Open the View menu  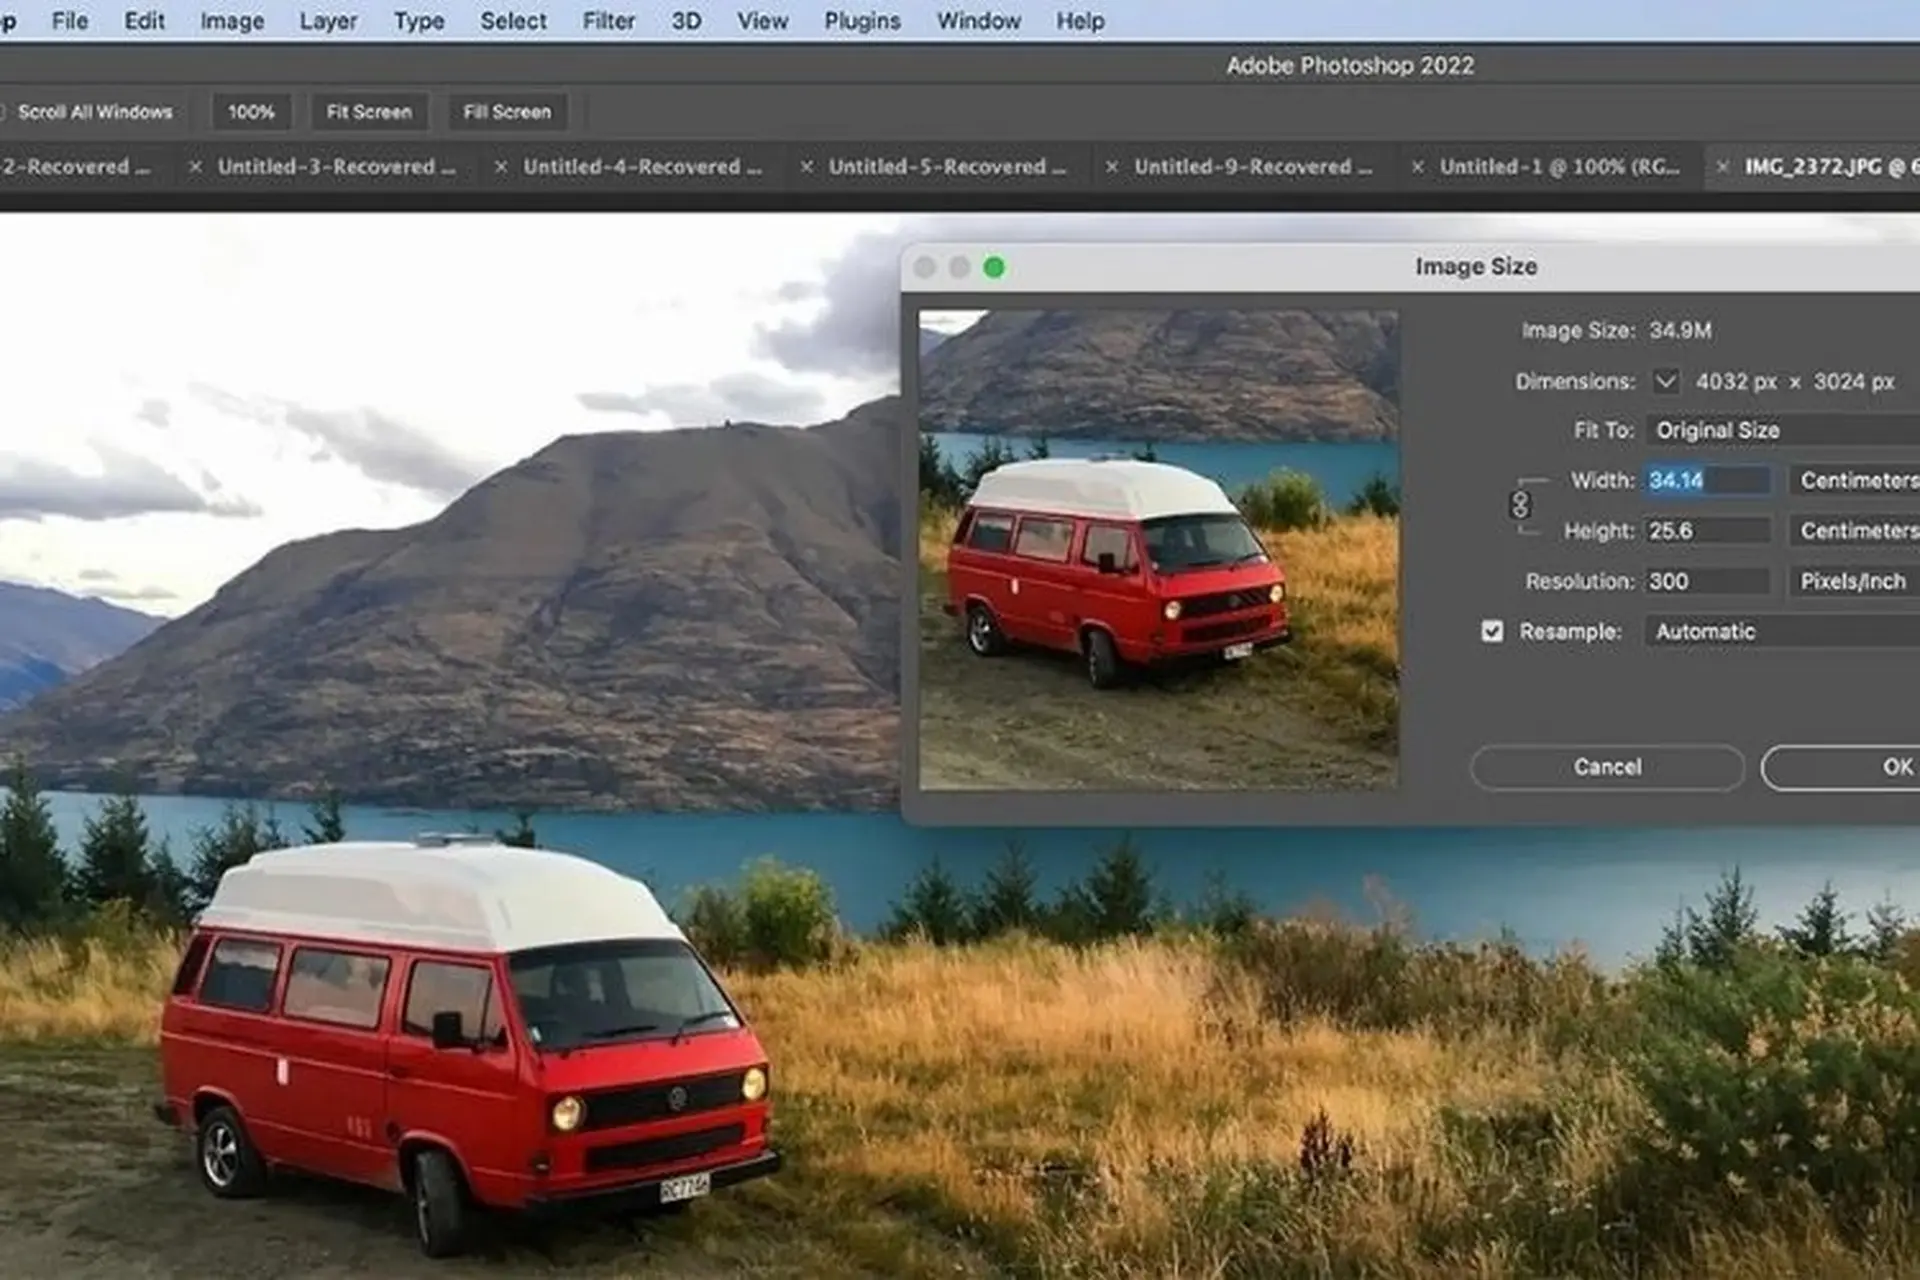click(x=762, y=21)
